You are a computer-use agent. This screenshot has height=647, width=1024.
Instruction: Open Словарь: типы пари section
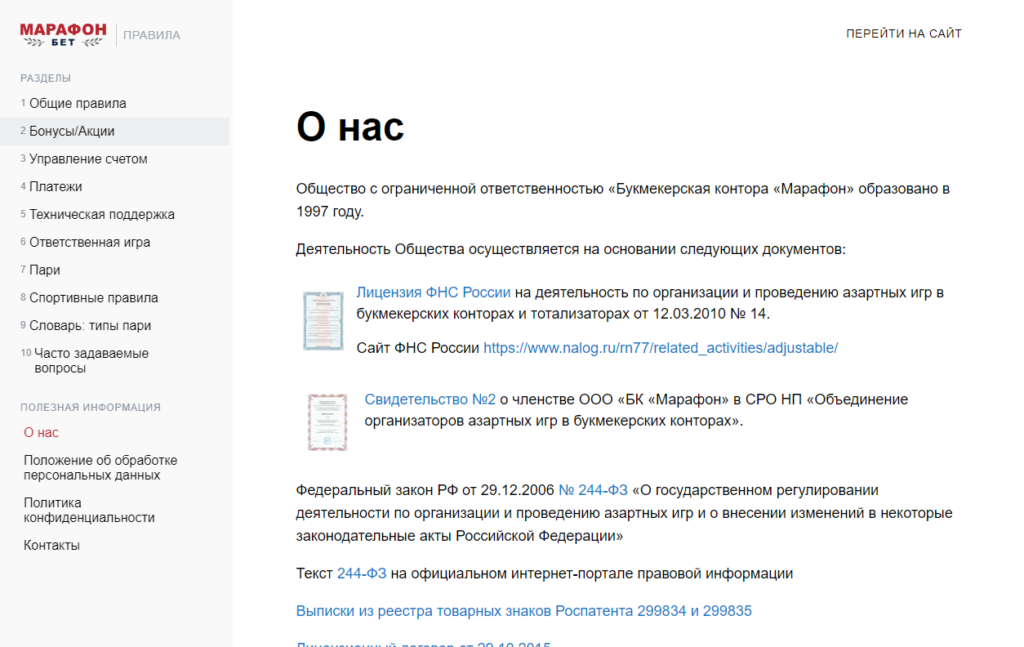[90, 325]
